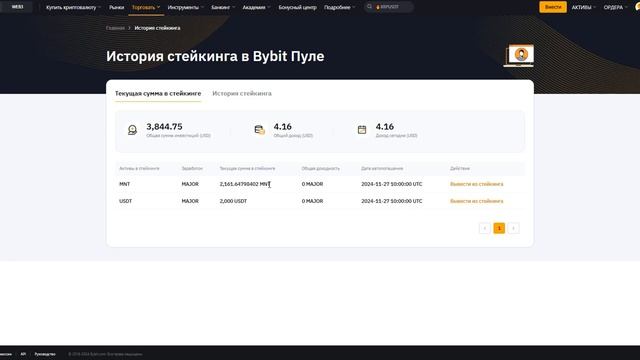The width and height of the screenshot is (640, 360).
Task: Expand the 'Академия' dropdown menu
Action: point(256,7)
